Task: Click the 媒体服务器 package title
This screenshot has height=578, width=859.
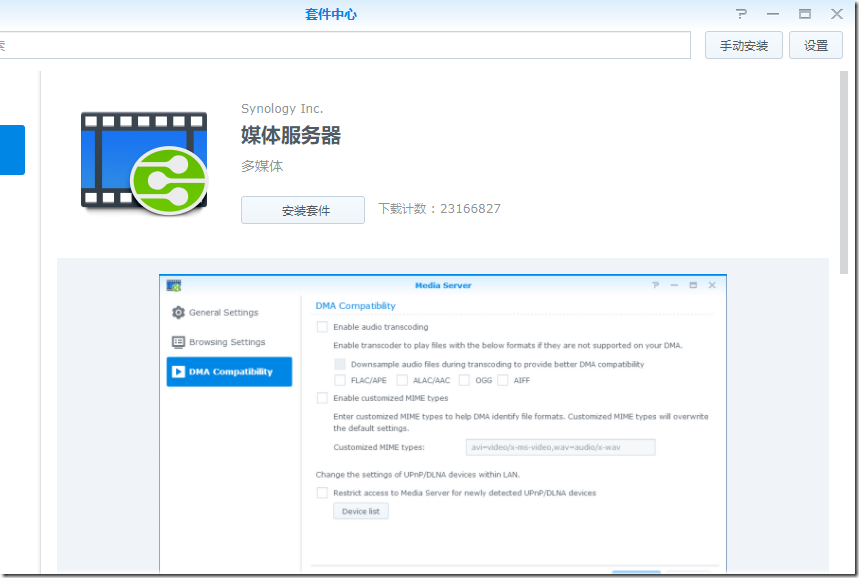Action: click(x=291, y=135)
